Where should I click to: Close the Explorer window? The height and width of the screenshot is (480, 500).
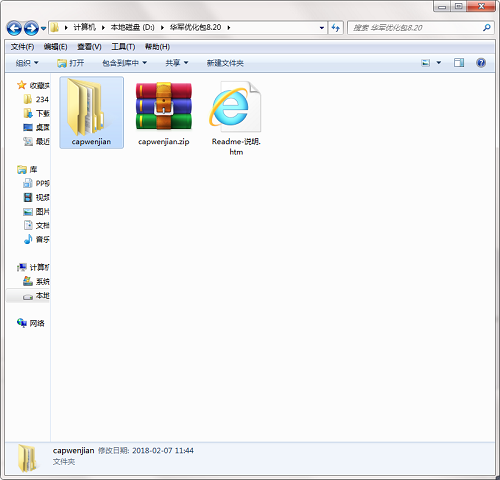point(481,7)
